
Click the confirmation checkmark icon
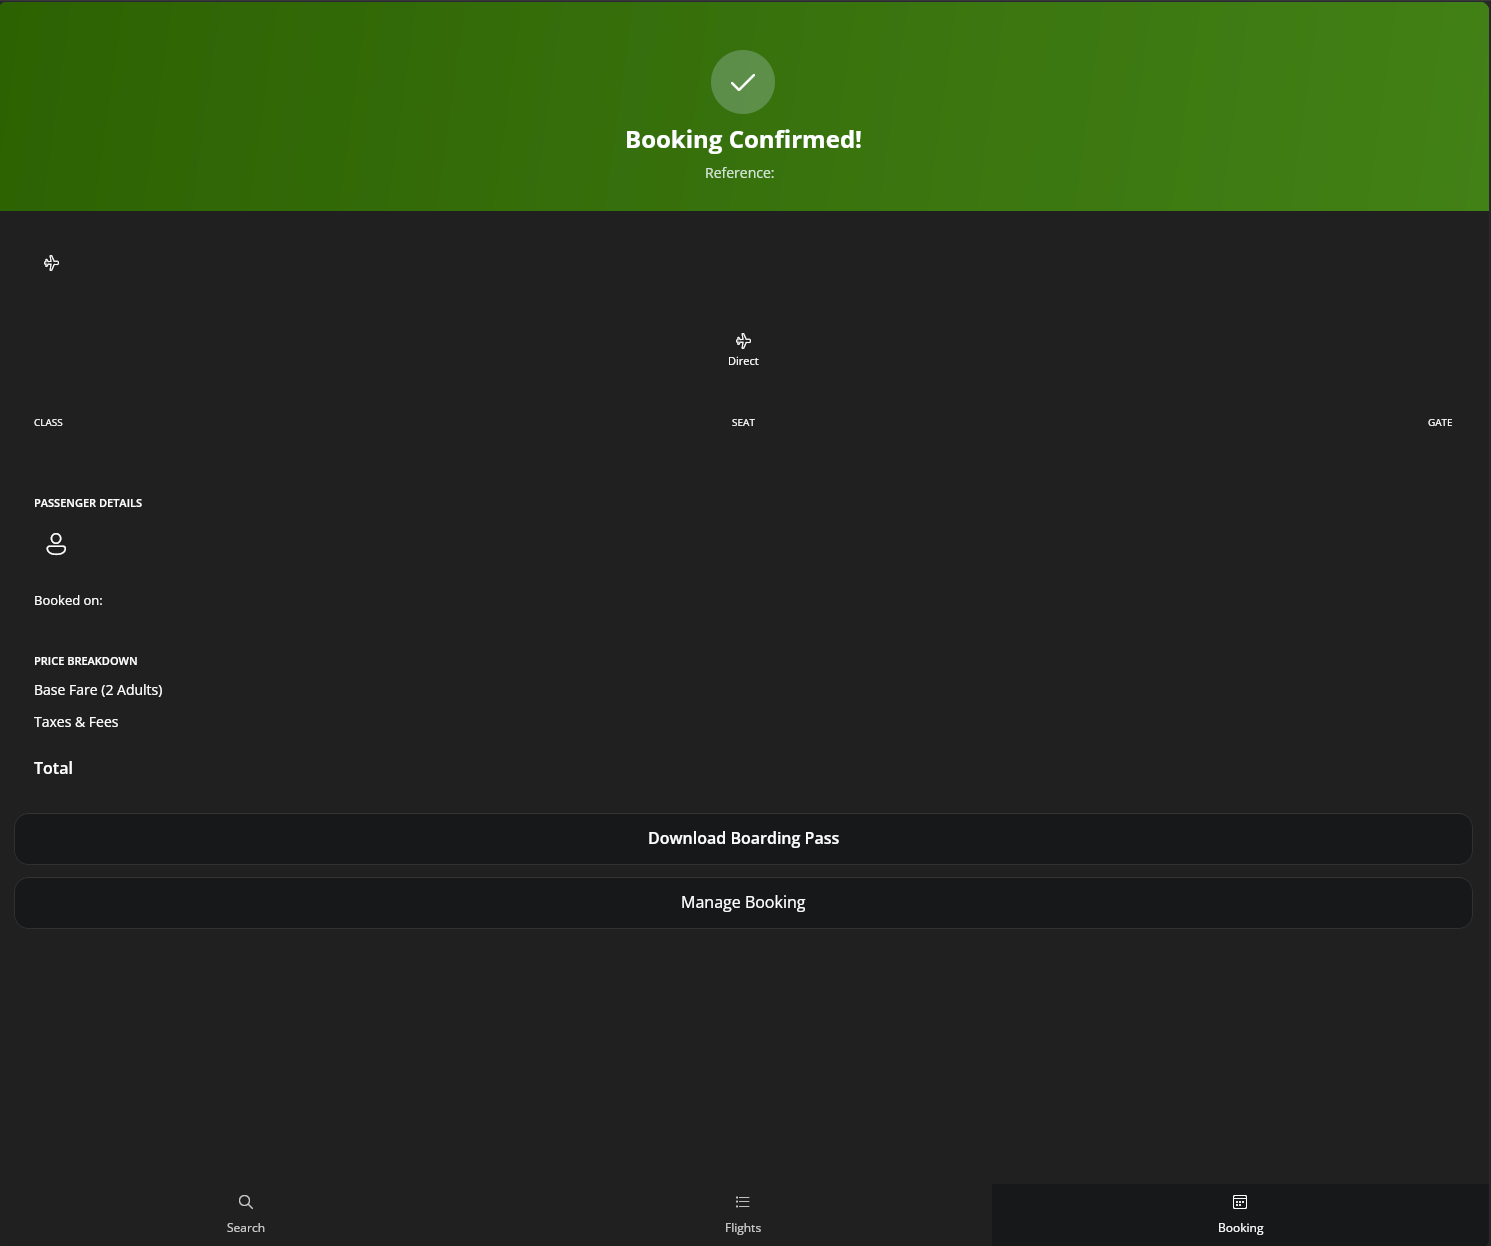pyautogui.click(x=742, y=82)
